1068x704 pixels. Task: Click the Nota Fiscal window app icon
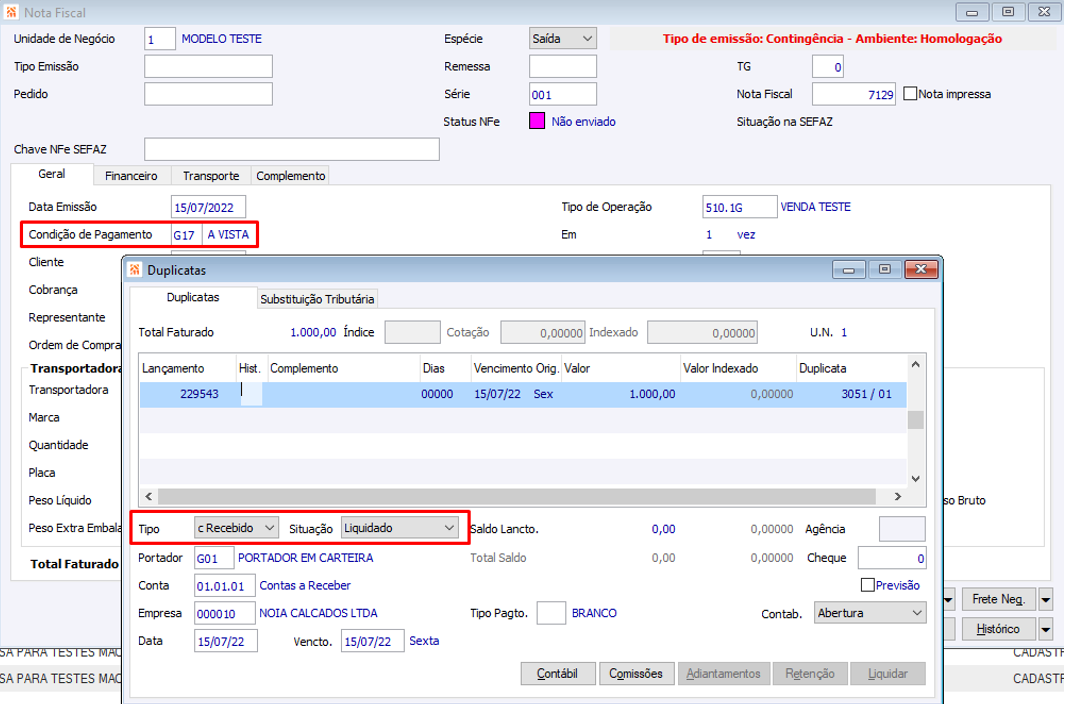(x=11, y=12)
